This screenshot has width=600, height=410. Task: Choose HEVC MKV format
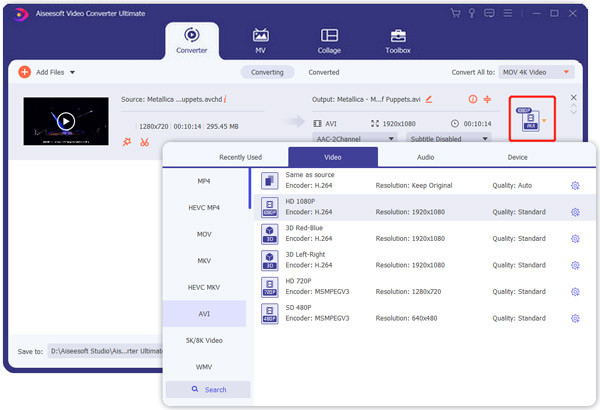tap(204, 287)
